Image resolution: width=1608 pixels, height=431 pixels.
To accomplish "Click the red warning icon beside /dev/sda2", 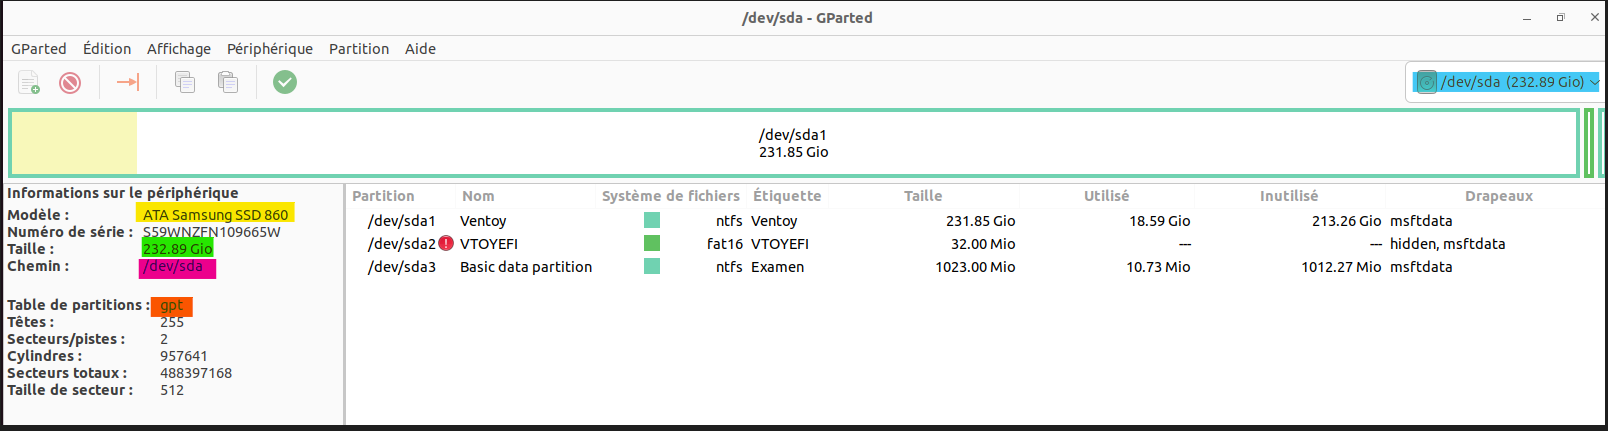I will pos(446,243).
